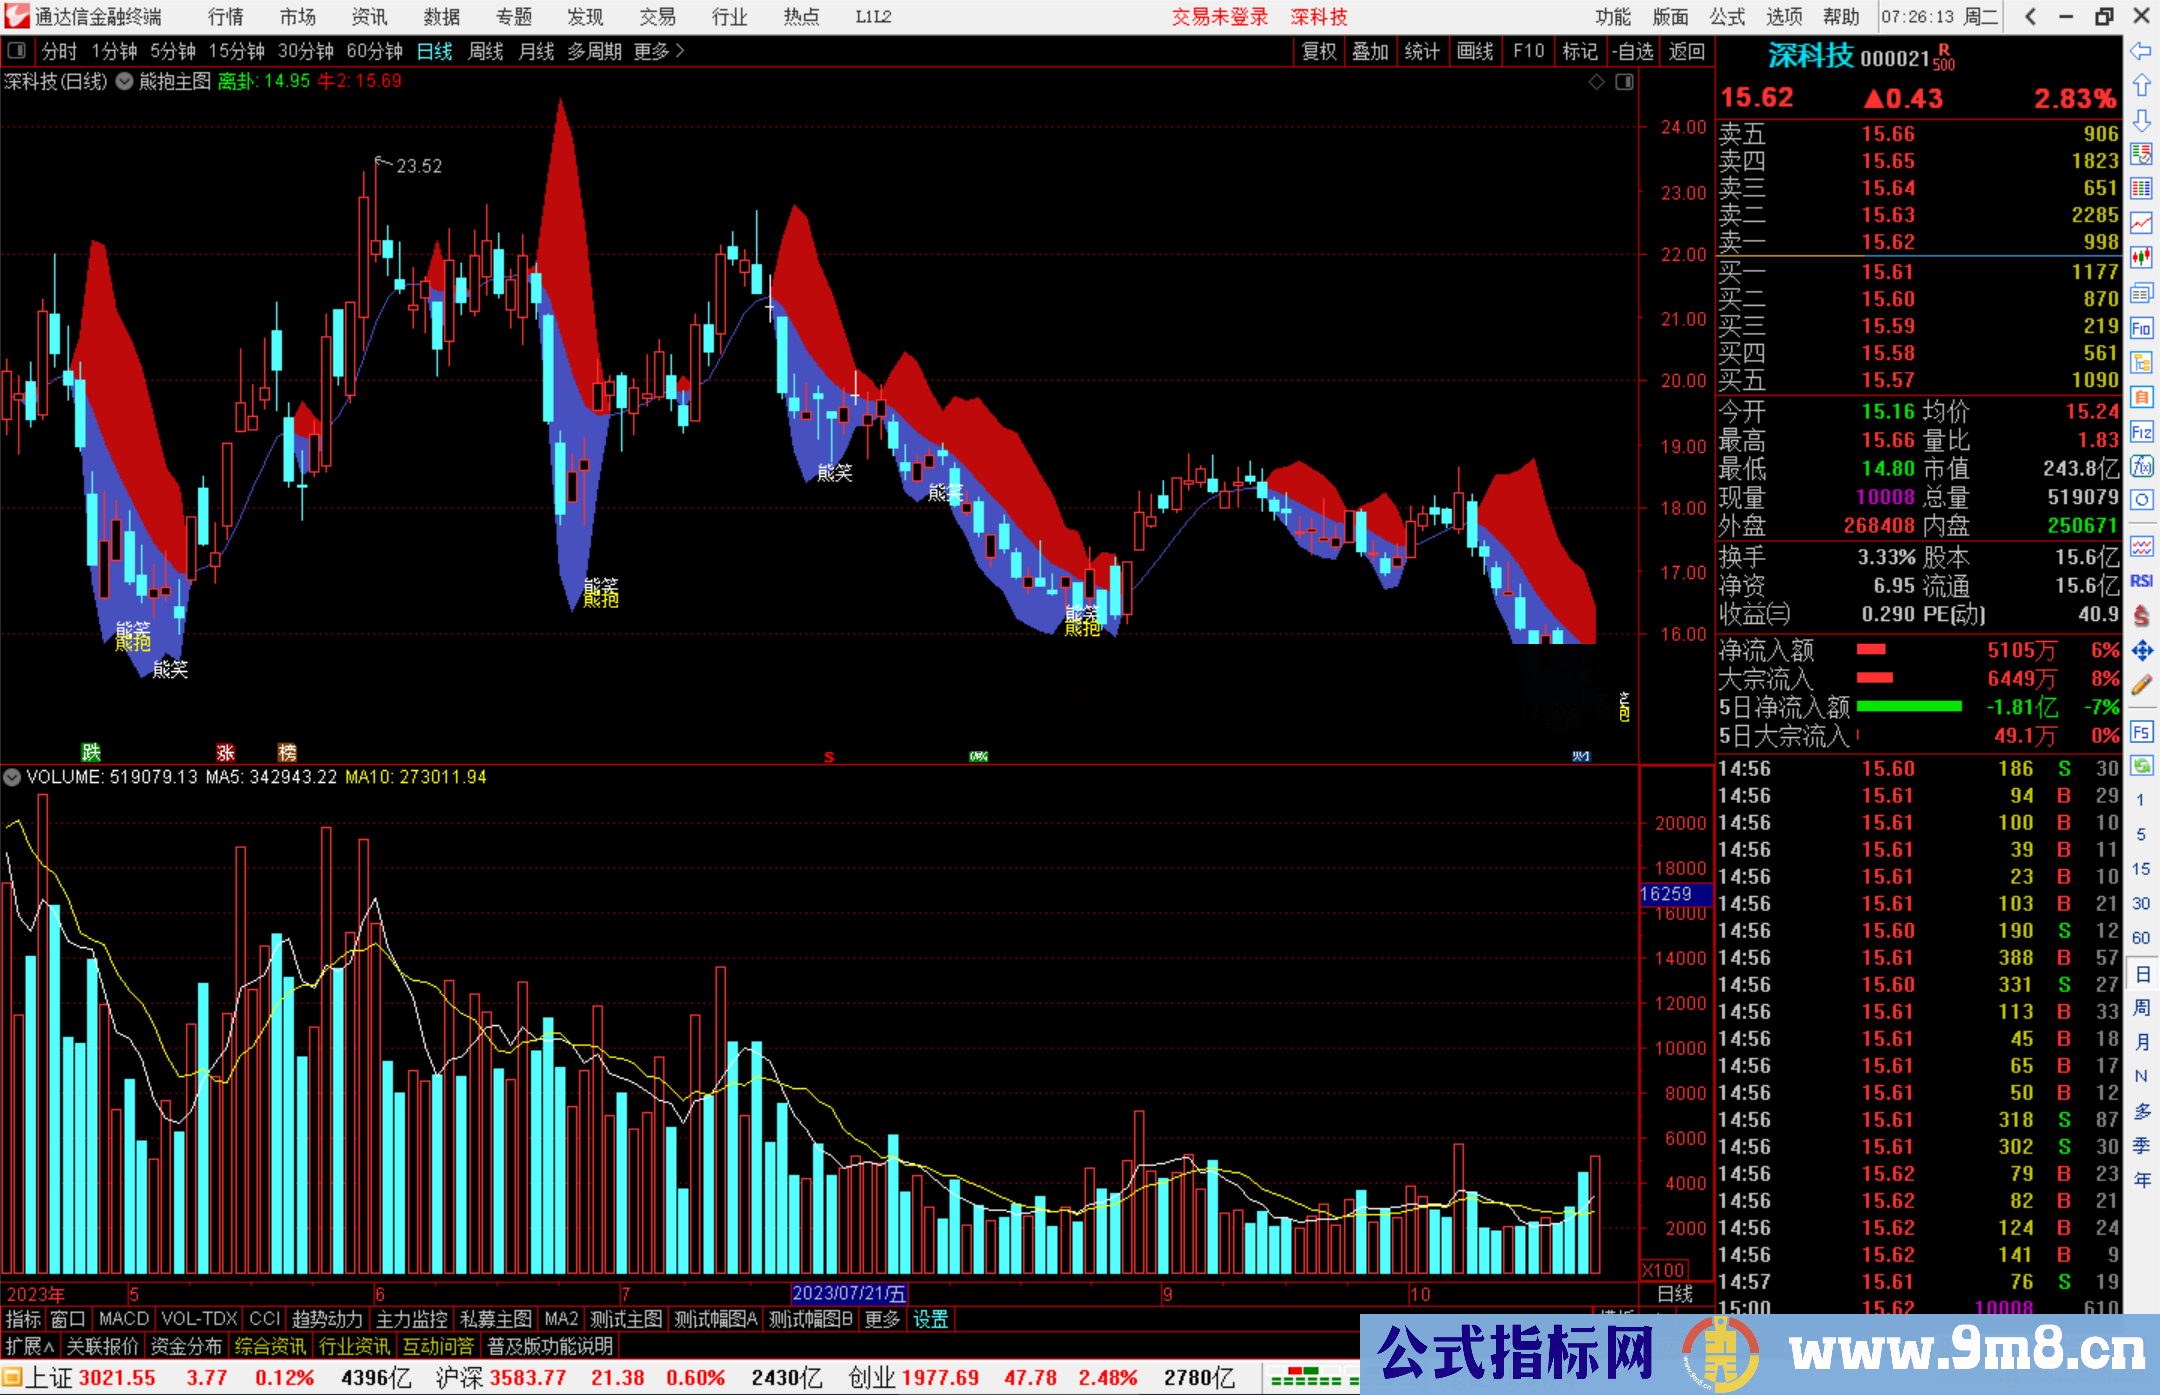This screenshot has height=1395, width=2160.
Task: Select the 15分钟 period
Action: tap(237, 51)
